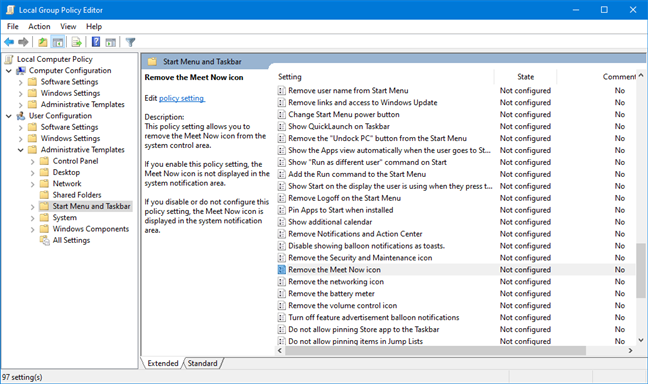Image resolution: width=648 pixels, height=384 pixels.
Task: Toggle the Show/Hide Console Tree icon
Action: point(58,42)
